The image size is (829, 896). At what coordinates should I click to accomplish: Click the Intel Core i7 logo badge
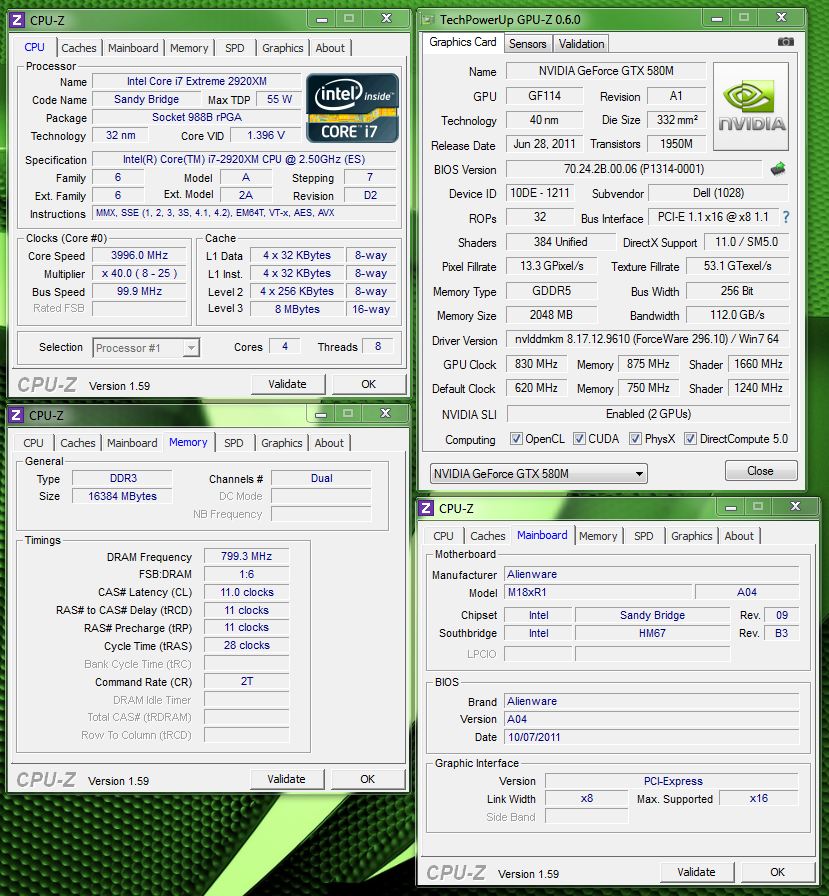click(352, 108)
